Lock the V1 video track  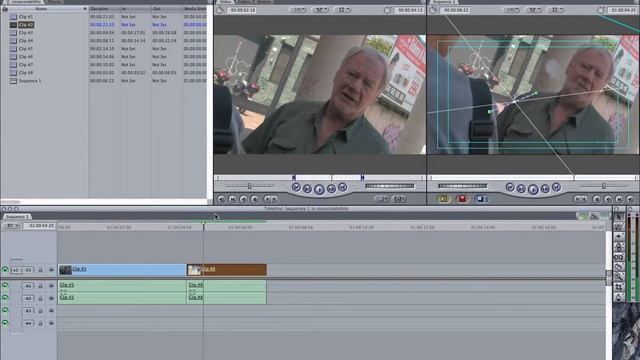click(x=40, y=270)
